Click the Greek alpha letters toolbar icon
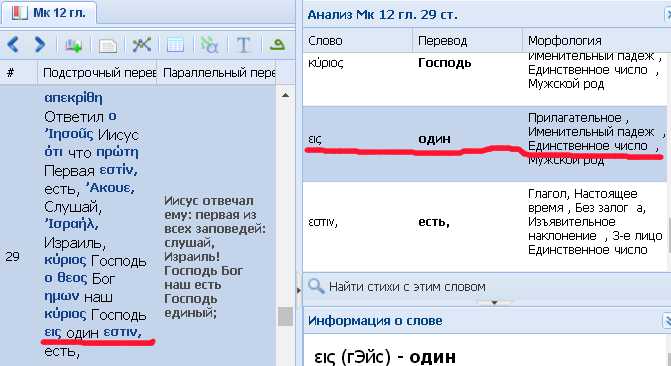Screen dimensions: 671x366 click(x=209, y=45)
